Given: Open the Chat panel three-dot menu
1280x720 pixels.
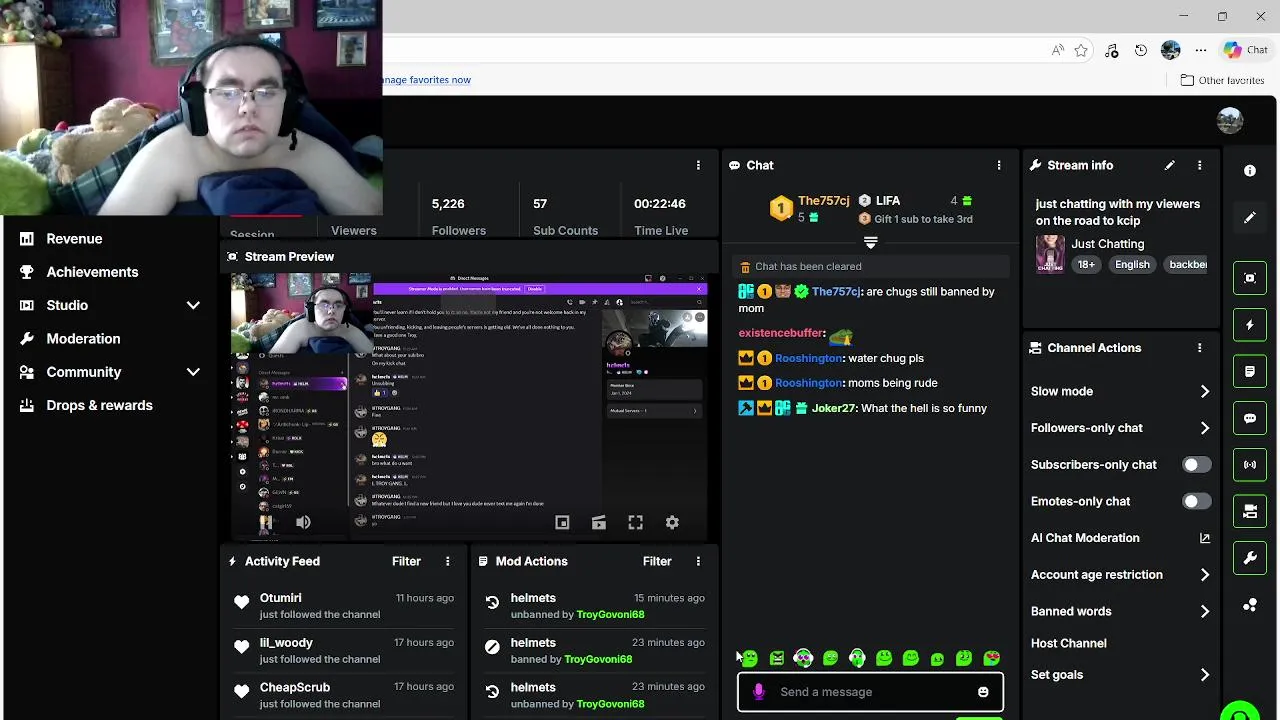Looking at the screenshot, I should 998,165.
